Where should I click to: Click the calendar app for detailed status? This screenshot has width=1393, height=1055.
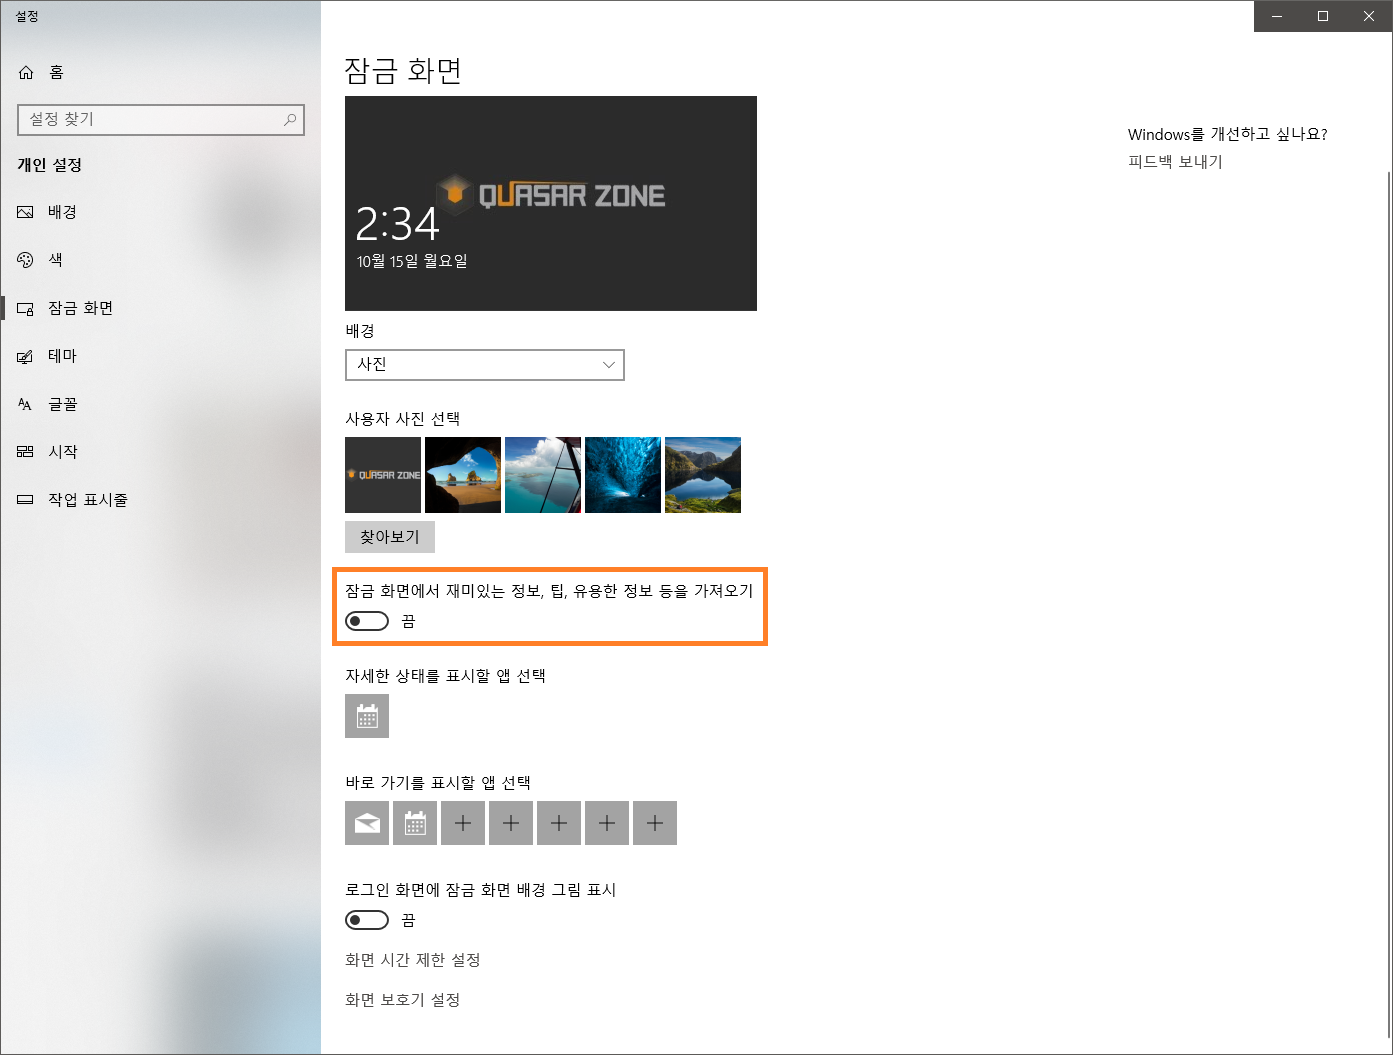(367, 716)
